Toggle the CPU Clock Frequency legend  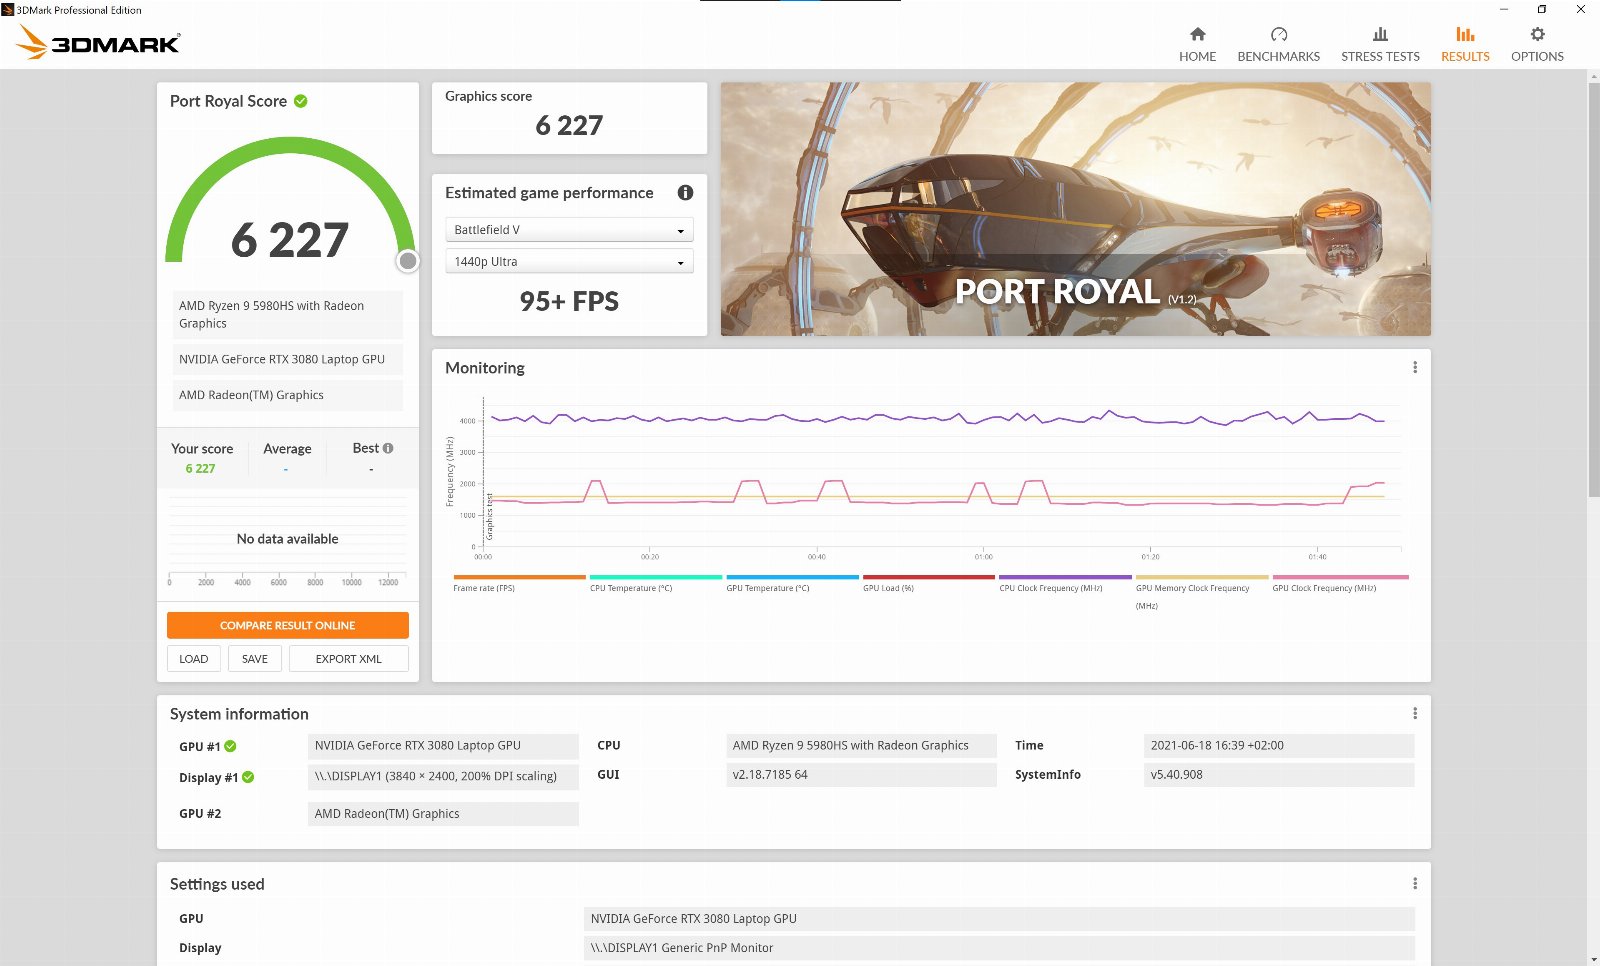tap(1065, 584)
